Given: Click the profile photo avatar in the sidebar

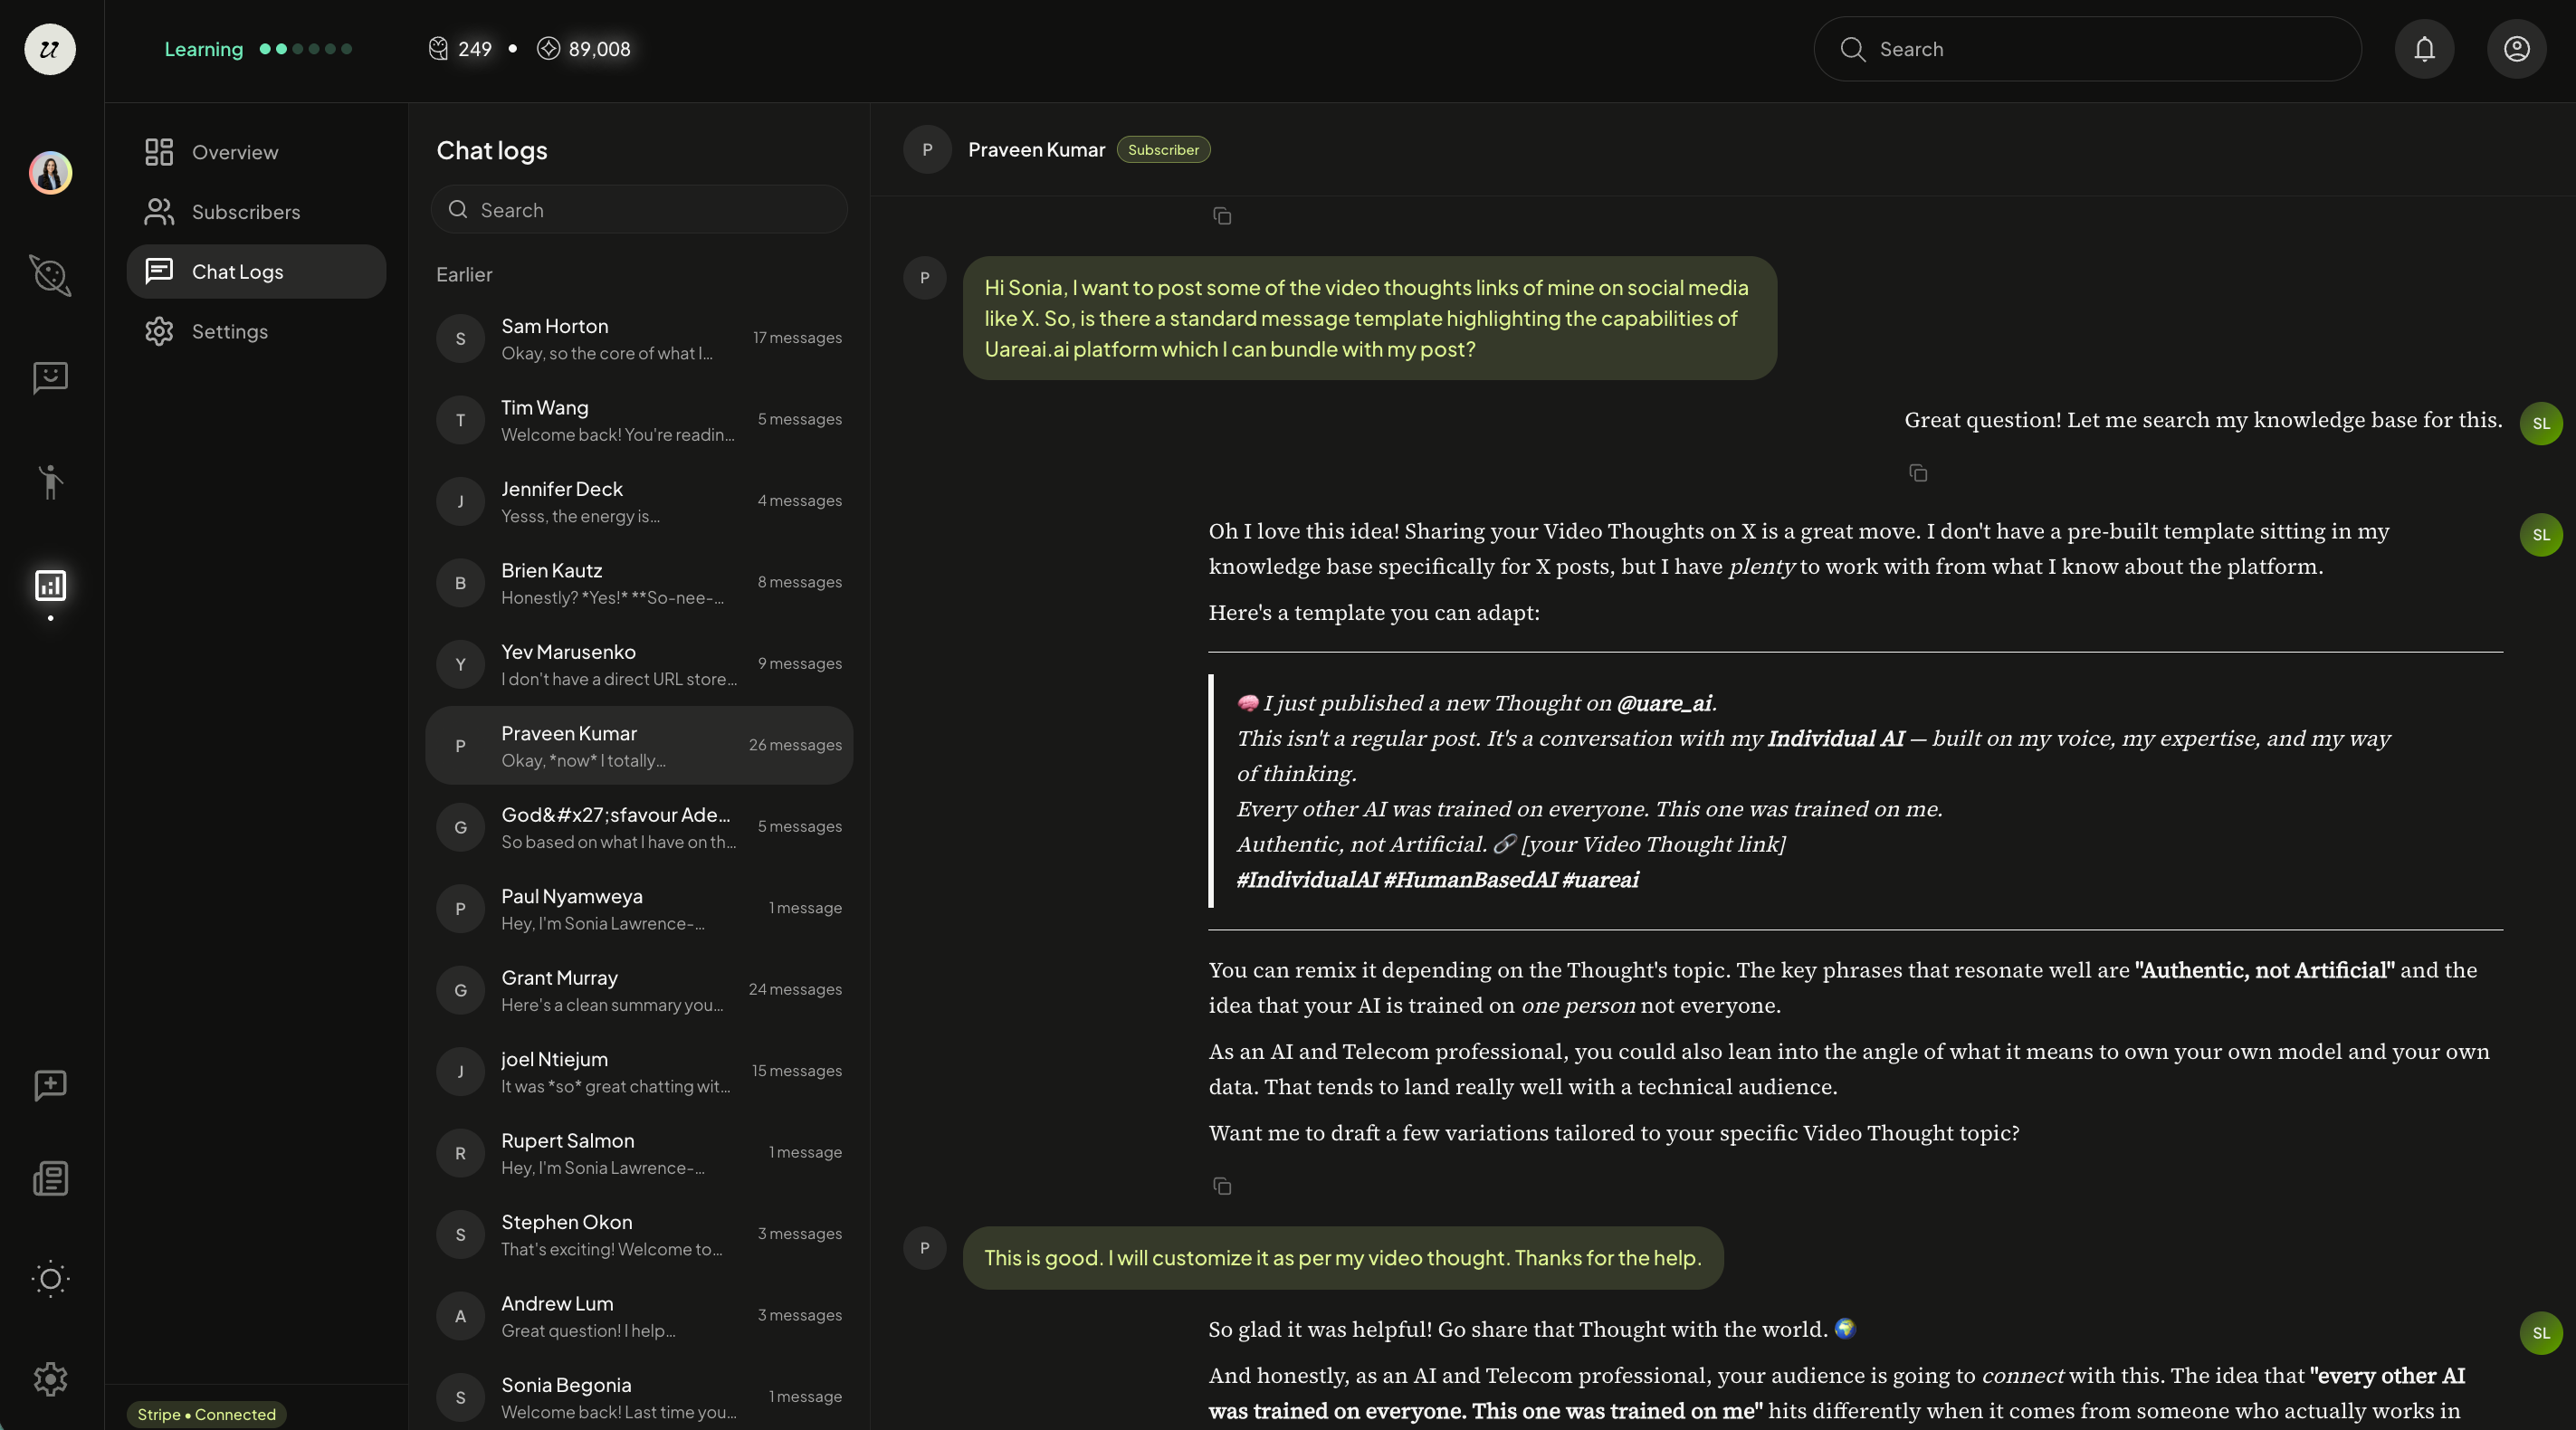Looking at the screenshot, I should coord(50,173).
